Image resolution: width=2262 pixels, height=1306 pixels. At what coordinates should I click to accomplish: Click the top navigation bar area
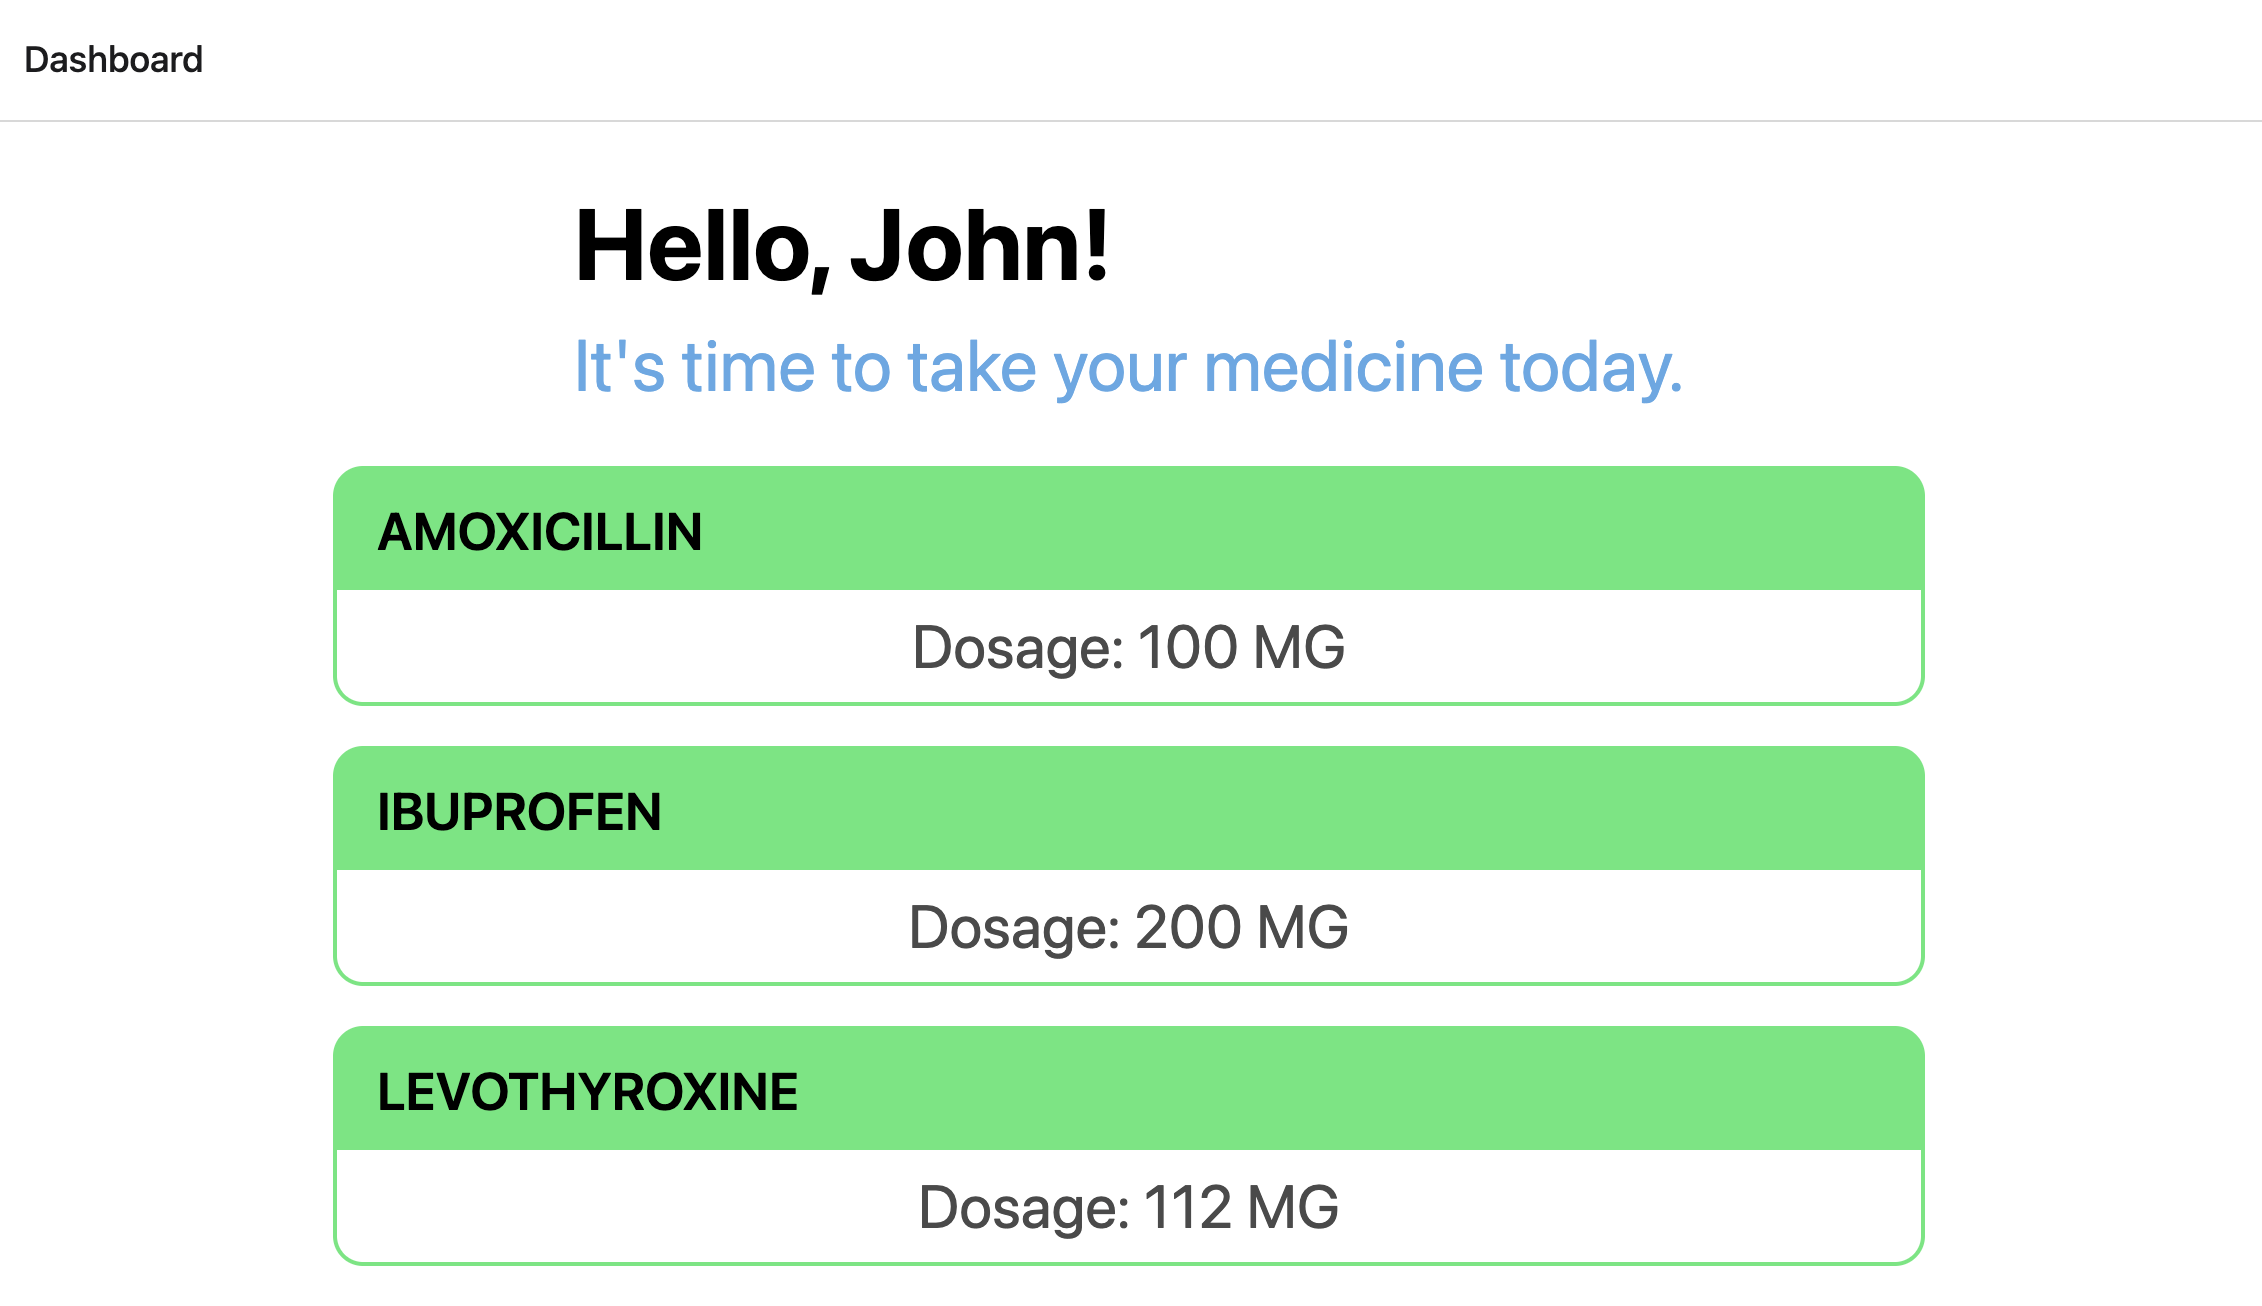(1131, 59)
